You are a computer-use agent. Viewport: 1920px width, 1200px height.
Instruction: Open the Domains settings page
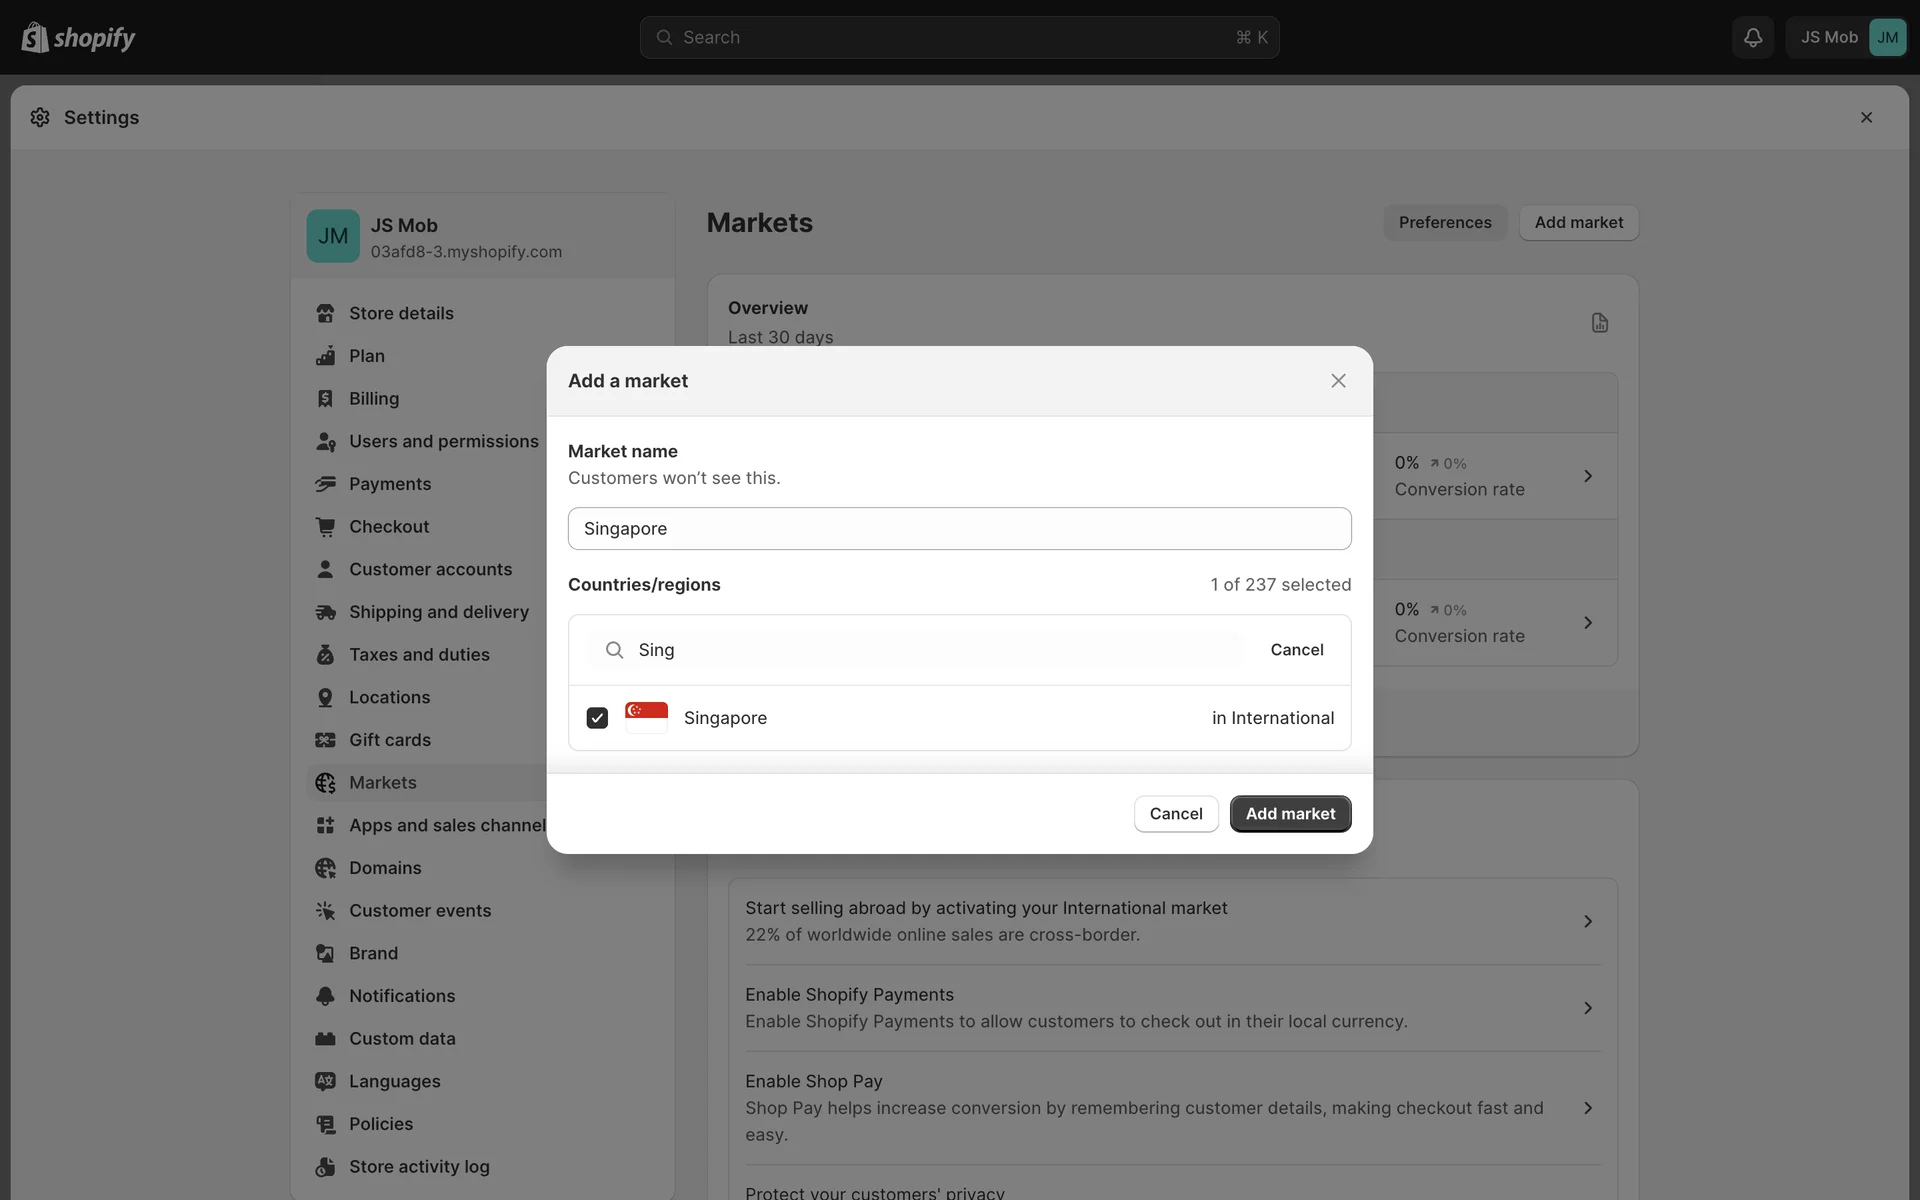pyautogui.click(x=385, y=868)
